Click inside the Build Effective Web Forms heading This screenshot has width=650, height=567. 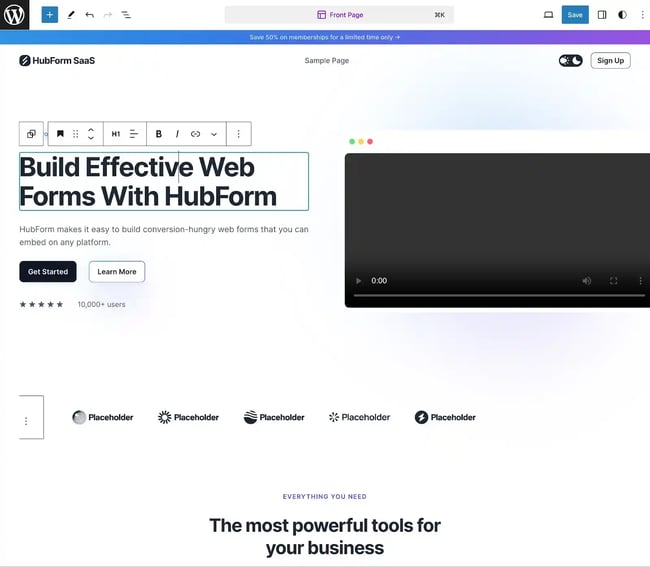(164, 182)
